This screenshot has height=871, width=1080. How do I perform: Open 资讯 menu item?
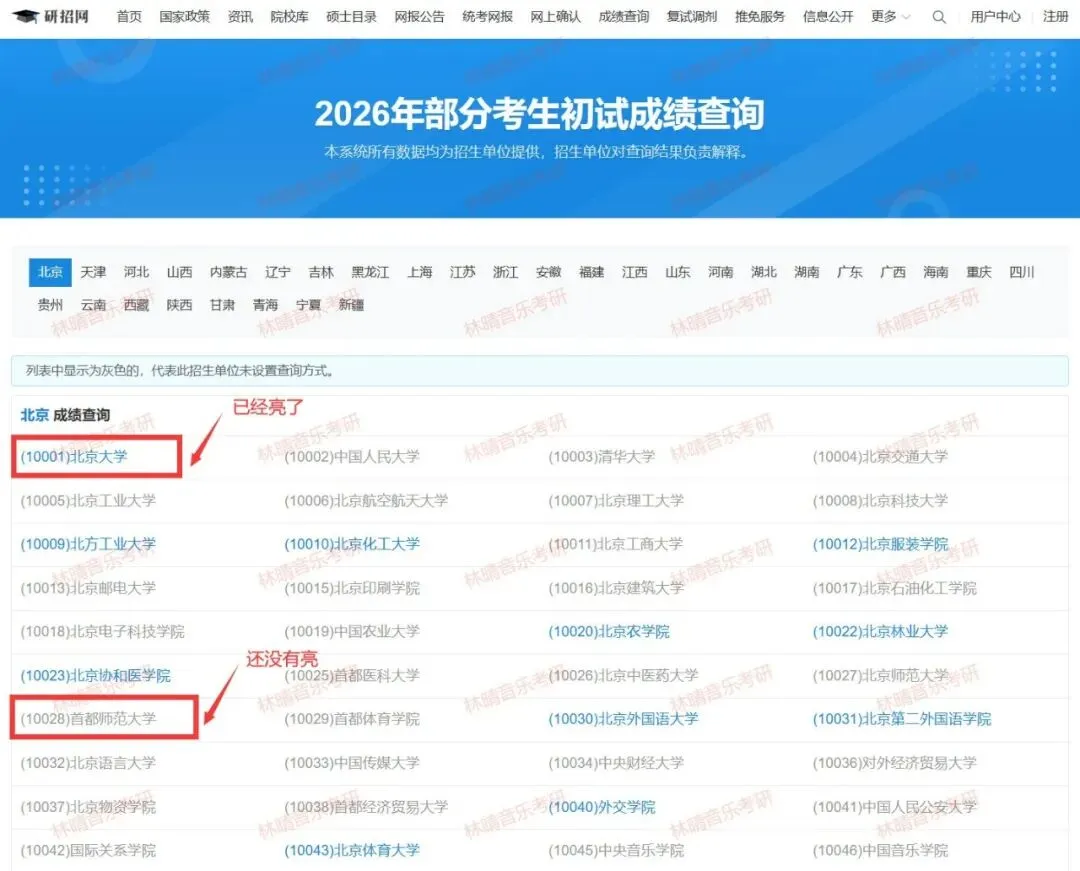pos(240,17)
